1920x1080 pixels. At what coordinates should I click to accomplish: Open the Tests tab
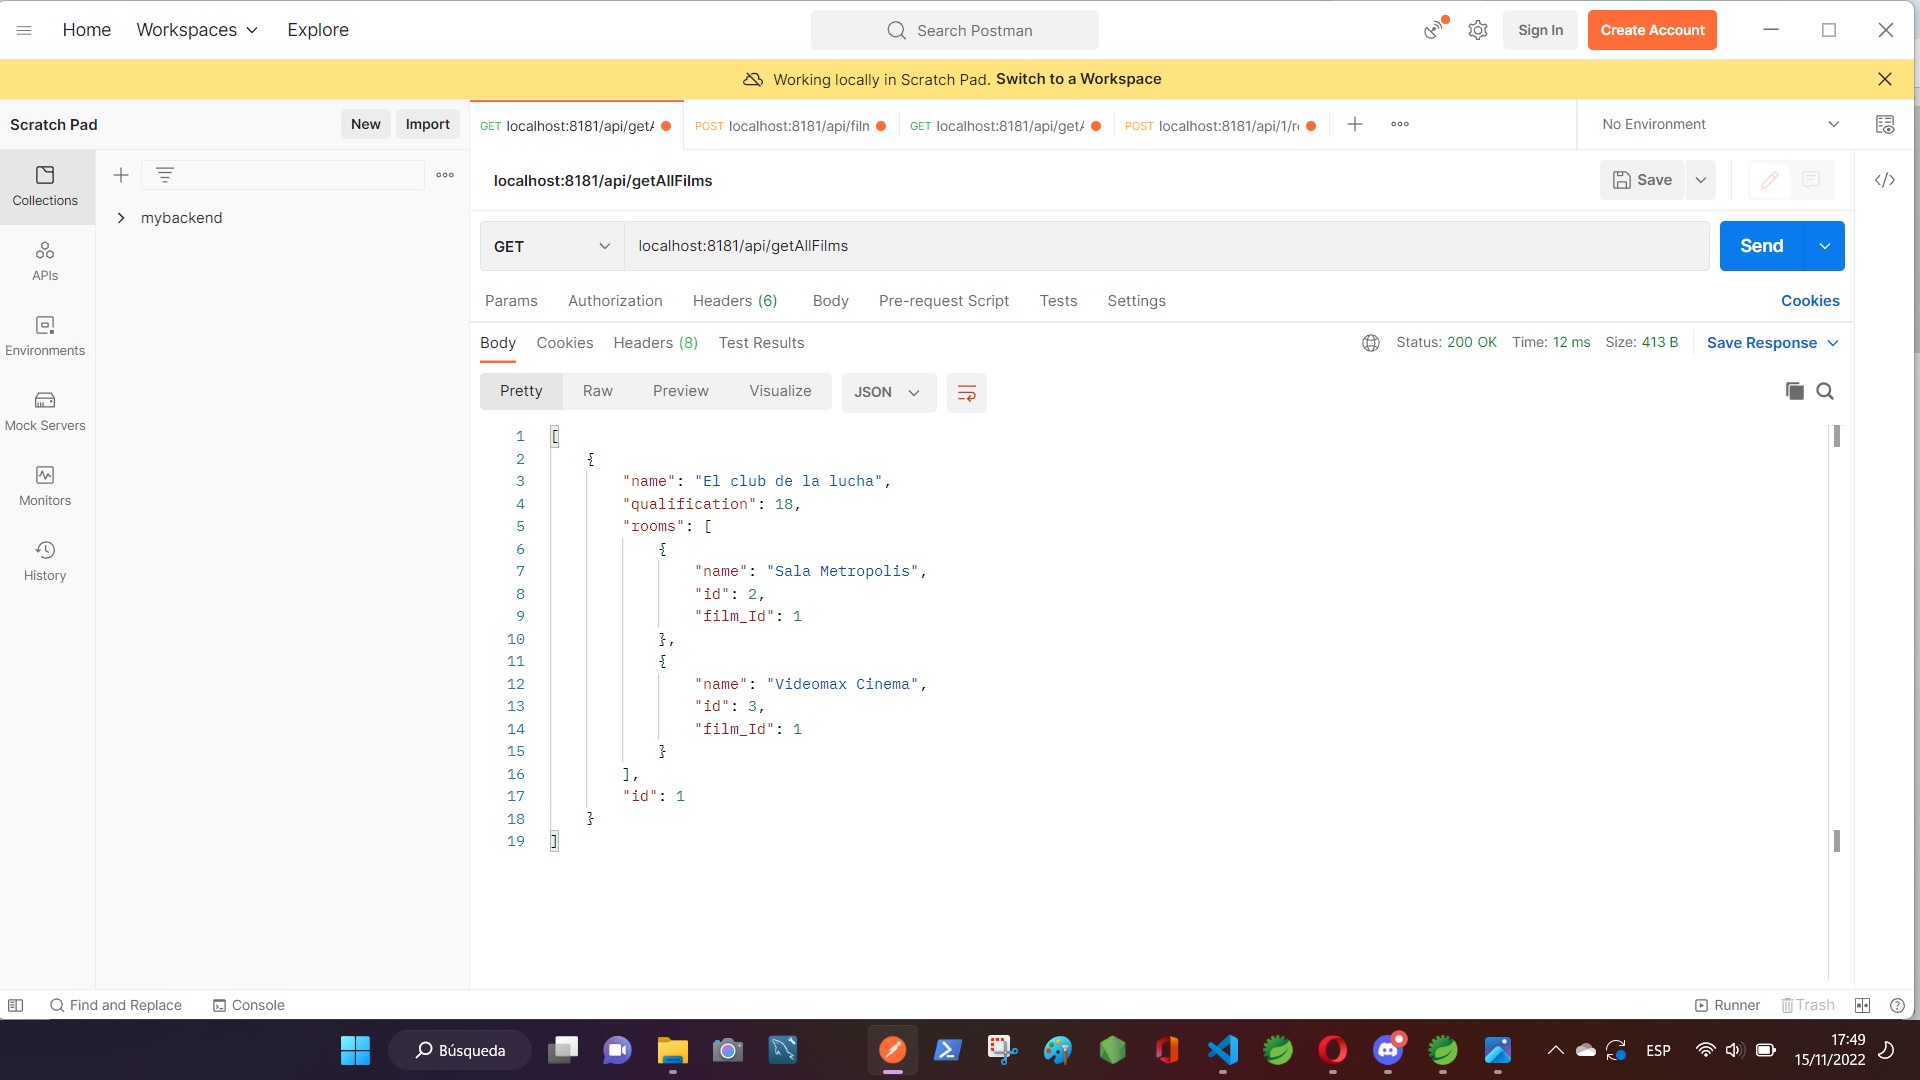[x=1058, y=301]
